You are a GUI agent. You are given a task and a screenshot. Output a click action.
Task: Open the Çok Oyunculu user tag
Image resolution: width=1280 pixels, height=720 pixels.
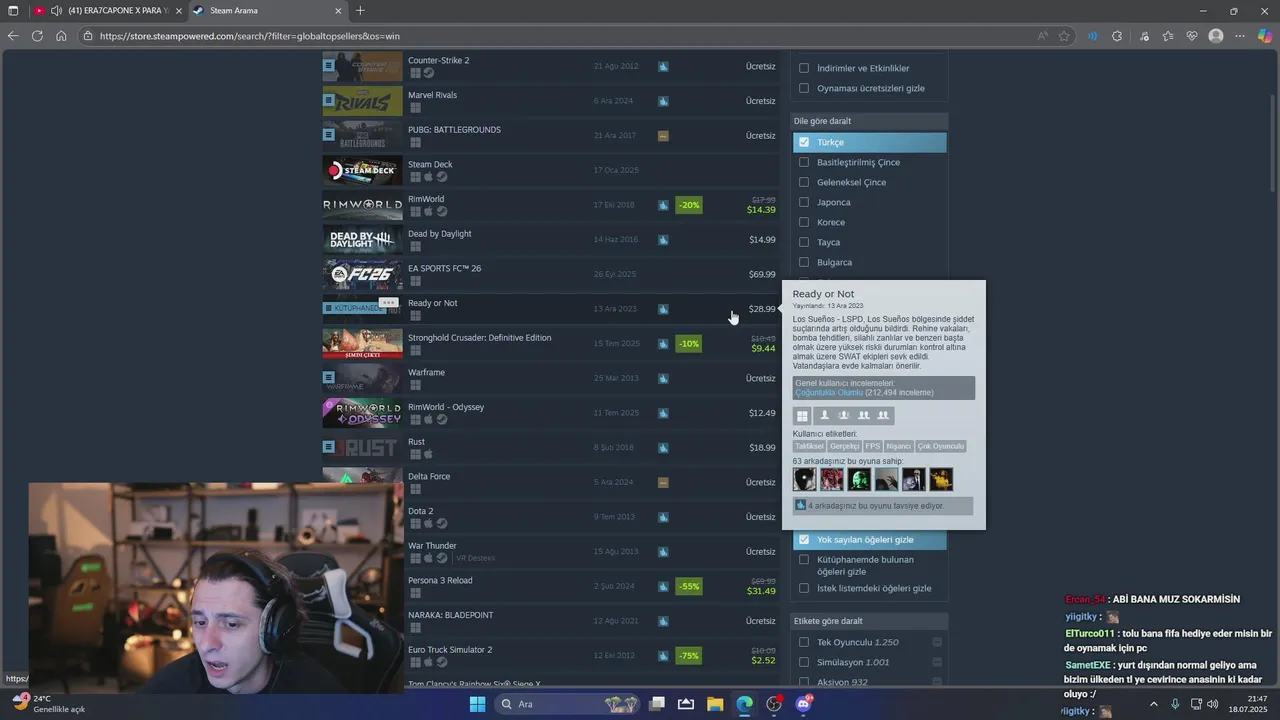[x=941, y=446]
